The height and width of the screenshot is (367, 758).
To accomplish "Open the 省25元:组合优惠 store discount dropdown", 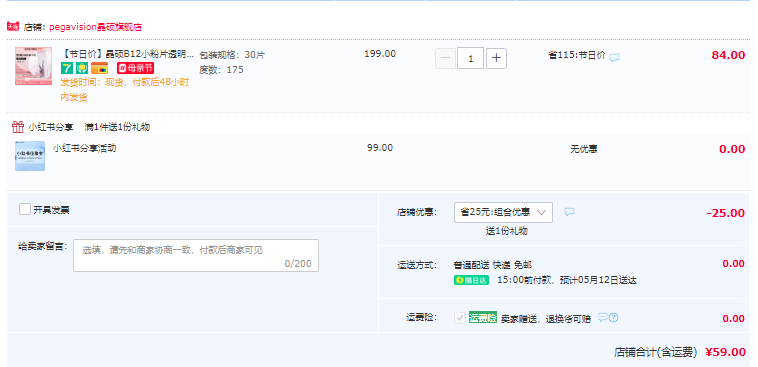I will tap(503, 212).
